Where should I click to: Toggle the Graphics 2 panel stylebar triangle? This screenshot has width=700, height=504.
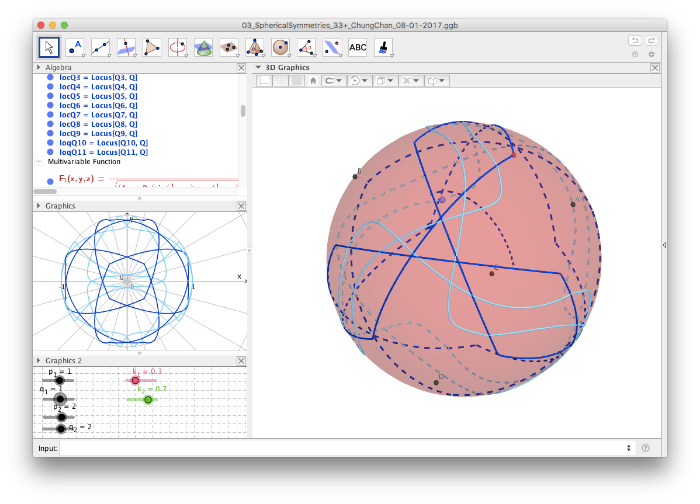click(38, 360)
